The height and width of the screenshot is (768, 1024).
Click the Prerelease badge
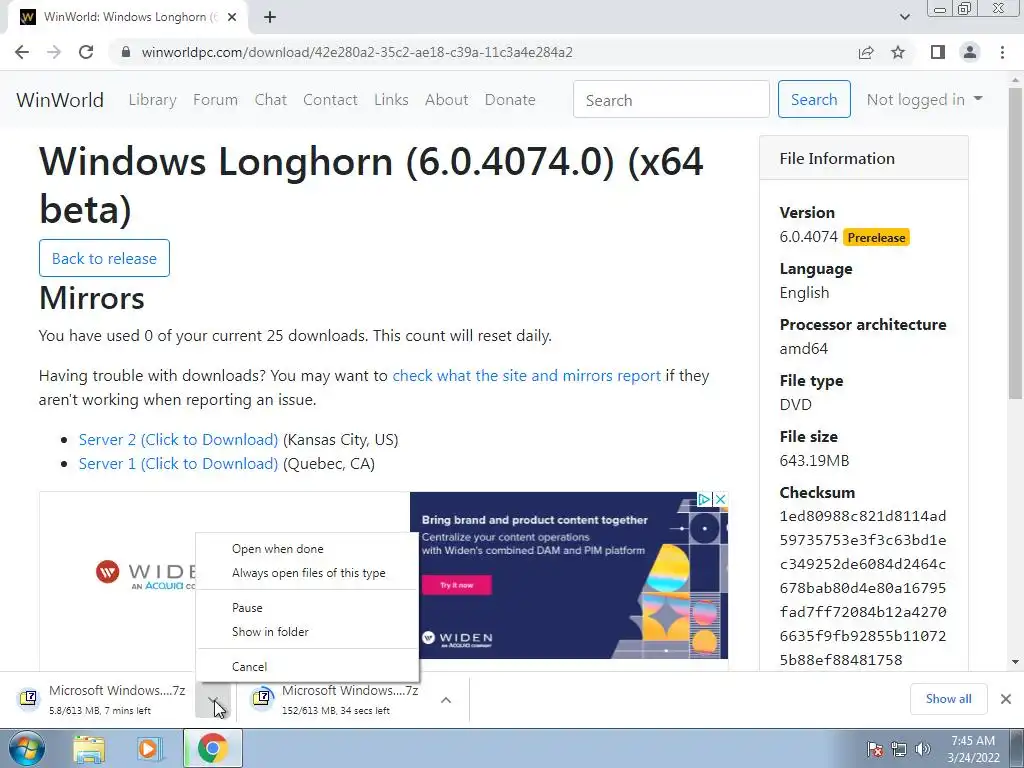click(876, 237)
